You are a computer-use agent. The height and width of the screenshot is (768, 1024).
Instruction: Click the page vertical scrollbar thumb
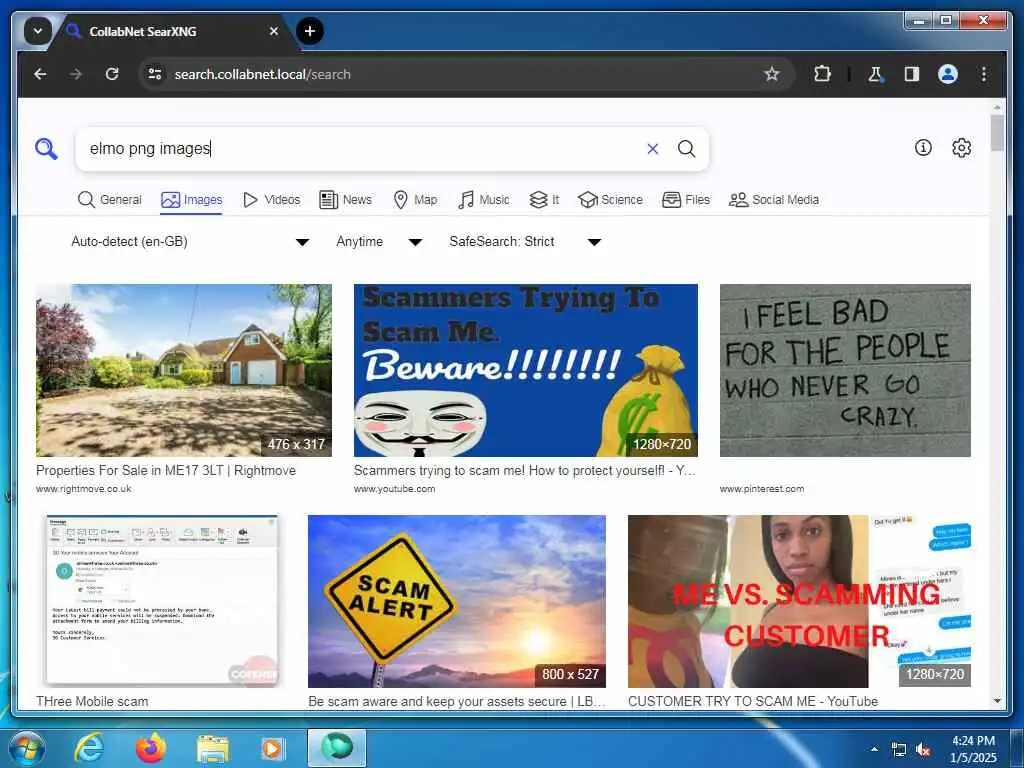[x=997, y=133]
